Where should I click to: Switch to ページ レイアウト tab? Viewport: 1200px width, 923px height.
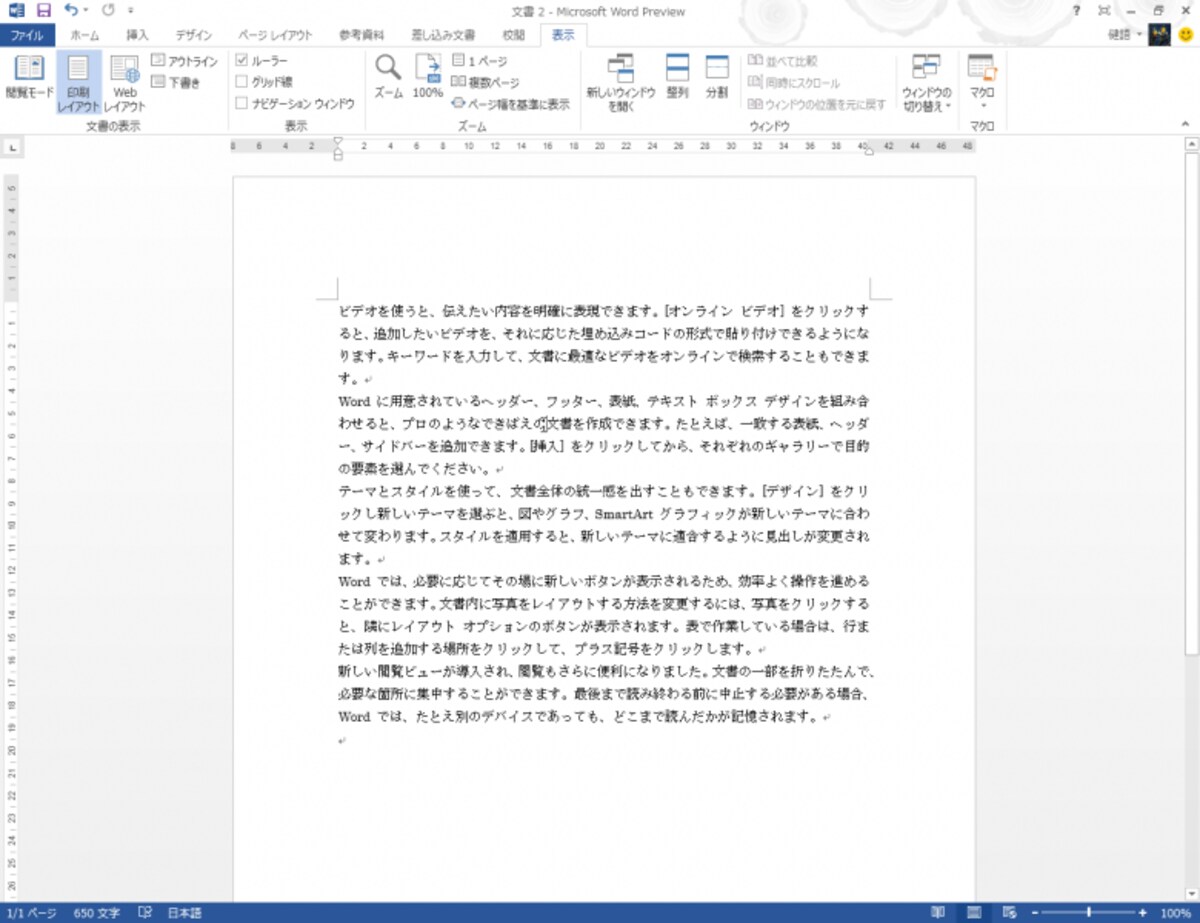coord(275,35)
